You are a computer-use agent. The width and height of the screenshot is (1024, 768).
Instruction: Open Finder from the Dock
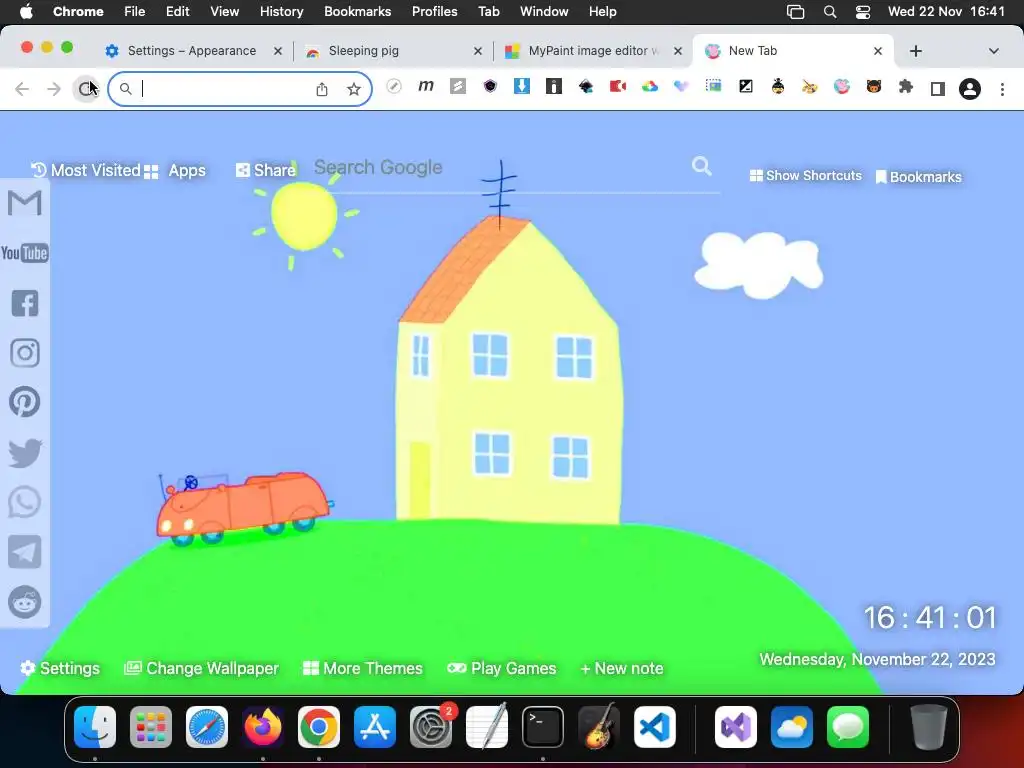pos(95,727)
